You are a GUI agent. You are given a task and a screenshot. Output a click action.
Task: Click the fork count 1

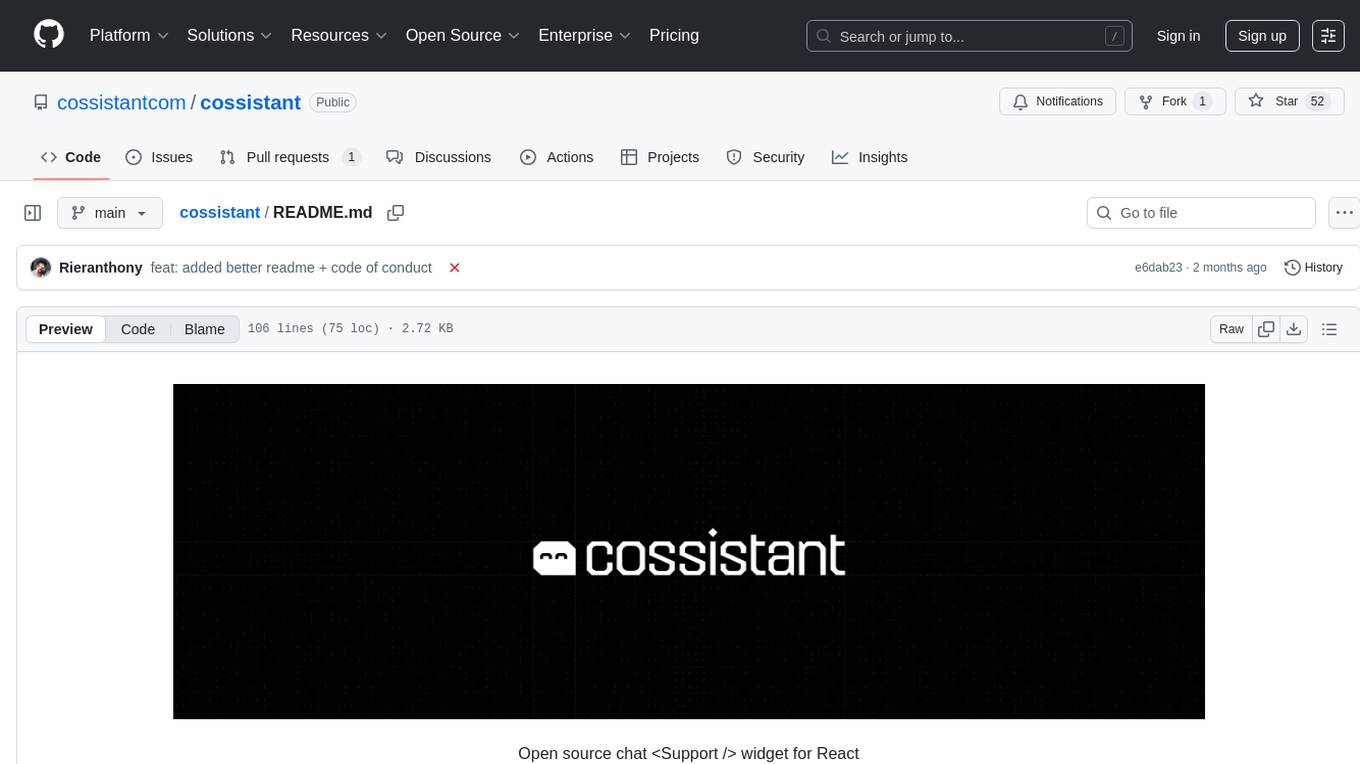pyautogui.click(x=1202, y=101)
